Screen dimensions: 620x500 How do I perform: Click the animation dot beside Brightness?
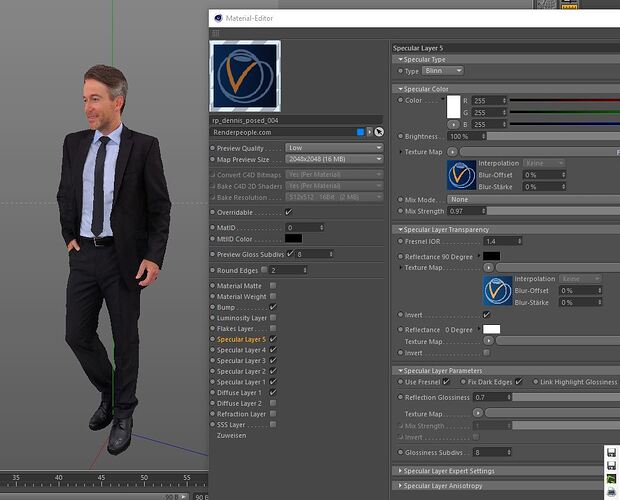400,136
